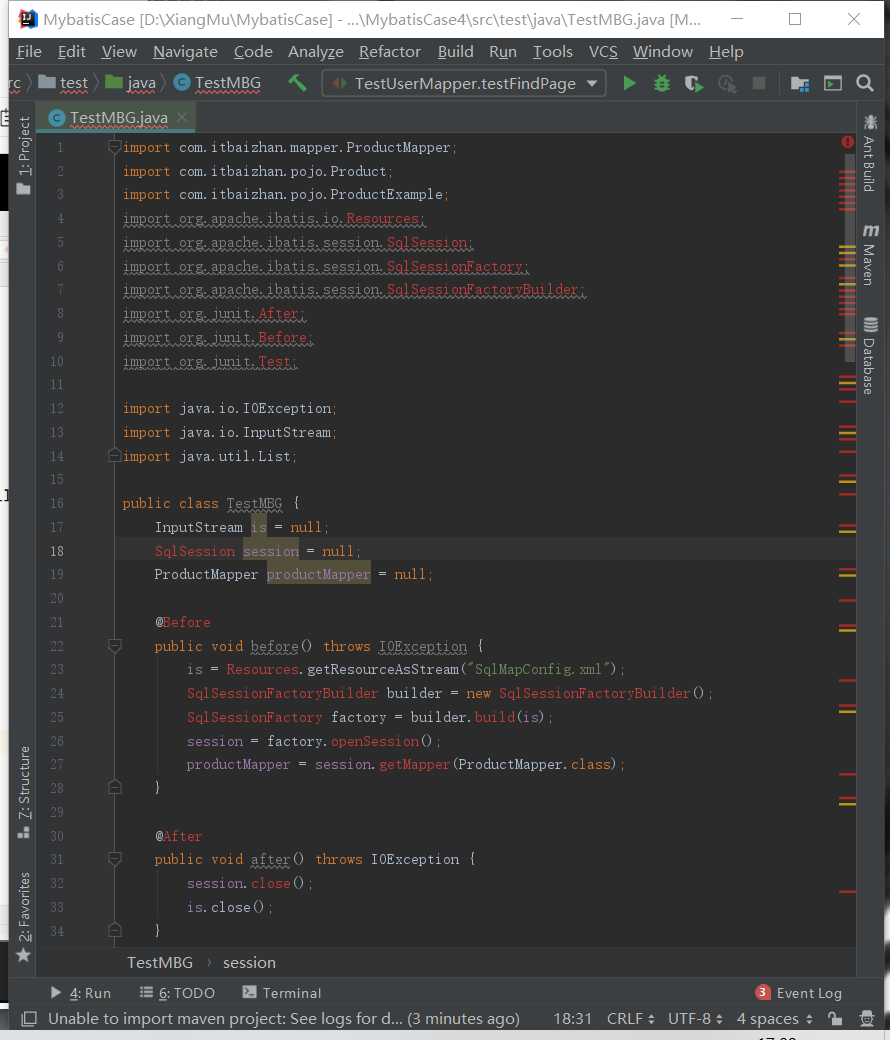Collapse the import block fold at line 1
The height and width of the screenshot is (1040, 890).
click(x=114, y=147)
